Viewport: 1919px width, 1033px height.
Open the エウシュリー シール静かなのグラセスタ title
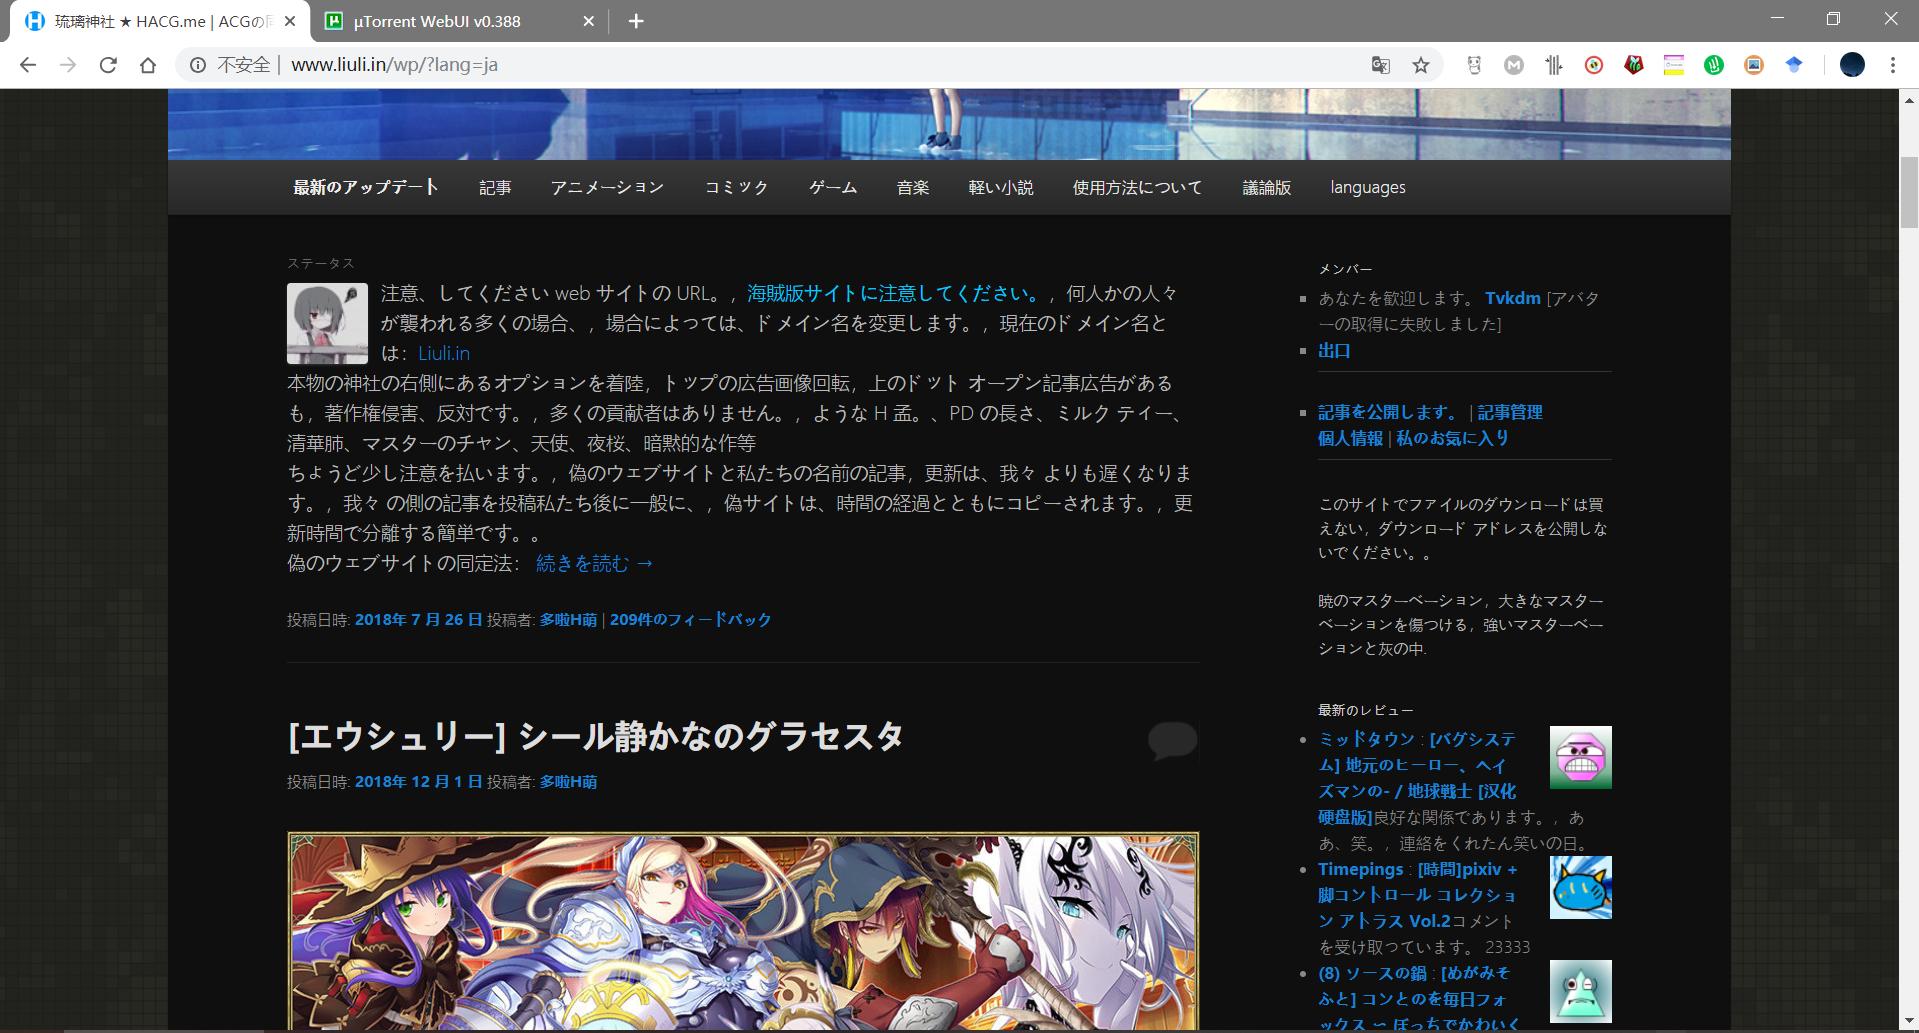(x=596, y=736)
